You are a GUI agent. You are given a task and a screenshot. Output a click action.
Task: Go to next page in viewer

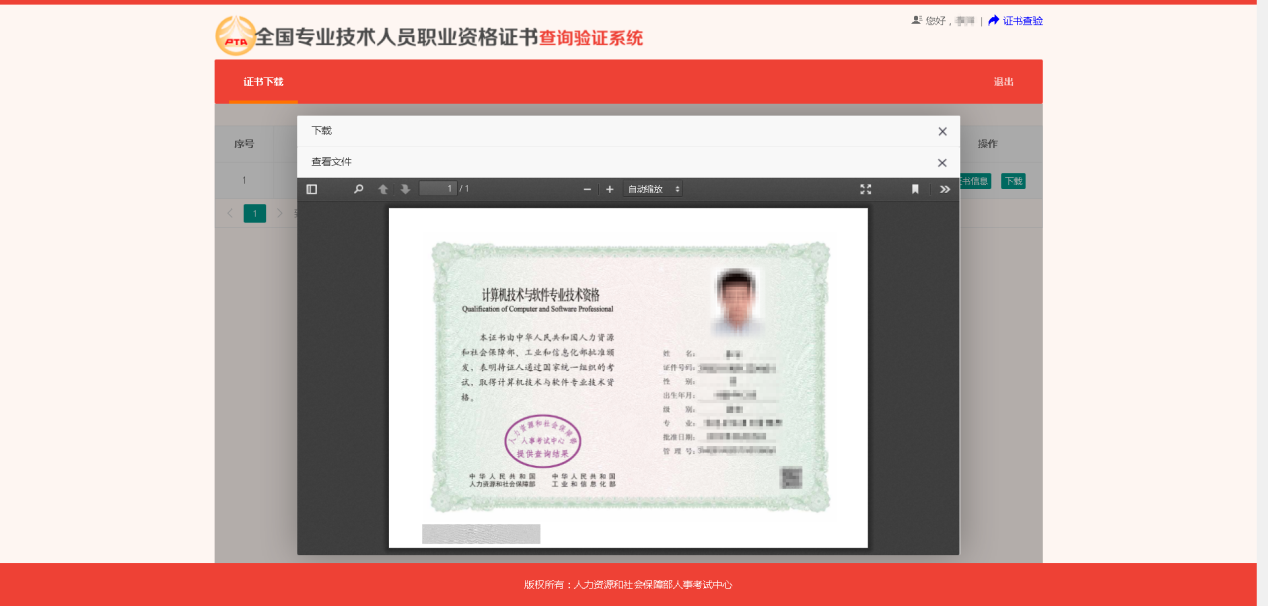pos(406,188)
